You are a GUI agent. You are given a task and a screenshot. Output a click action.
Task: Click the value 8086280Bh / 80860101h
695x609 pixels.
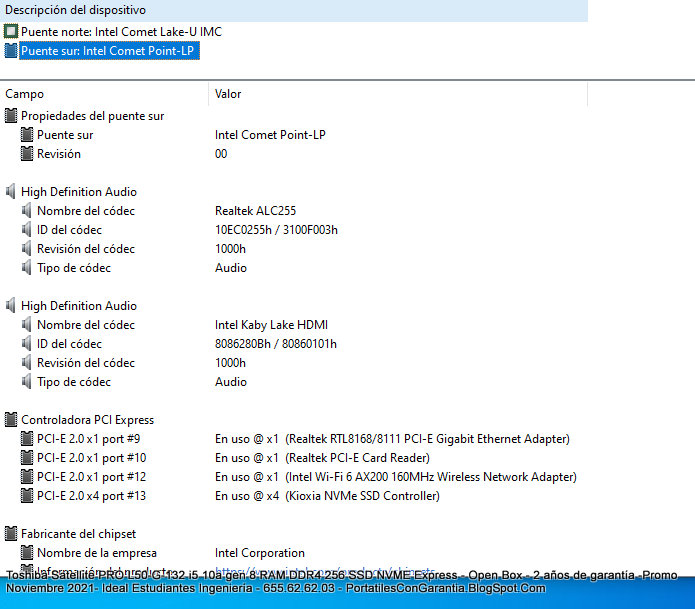276,344
